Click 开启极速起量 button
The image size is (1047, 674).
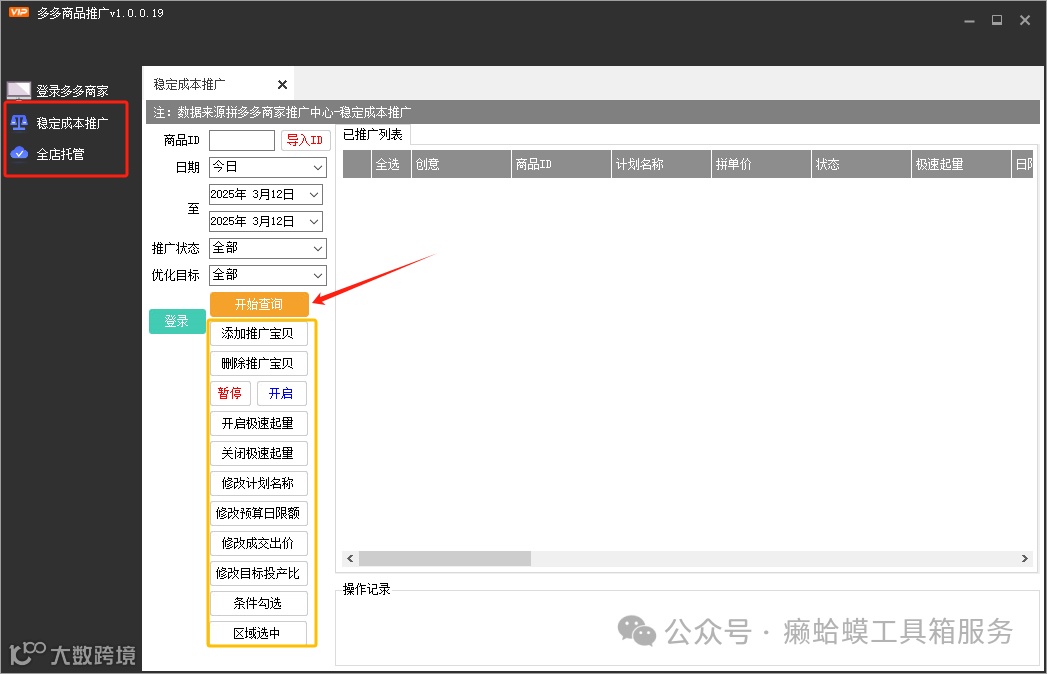258,424
